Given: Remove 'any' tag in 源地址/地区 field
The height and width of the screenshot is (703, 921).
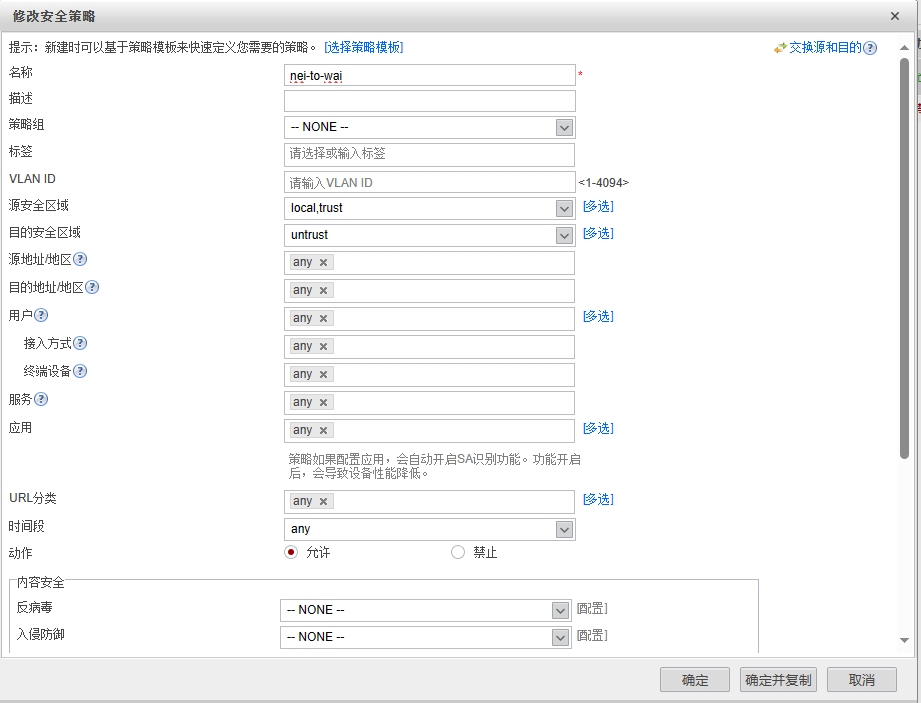Looking at the screenshot, I should click(x=323, y=263).
